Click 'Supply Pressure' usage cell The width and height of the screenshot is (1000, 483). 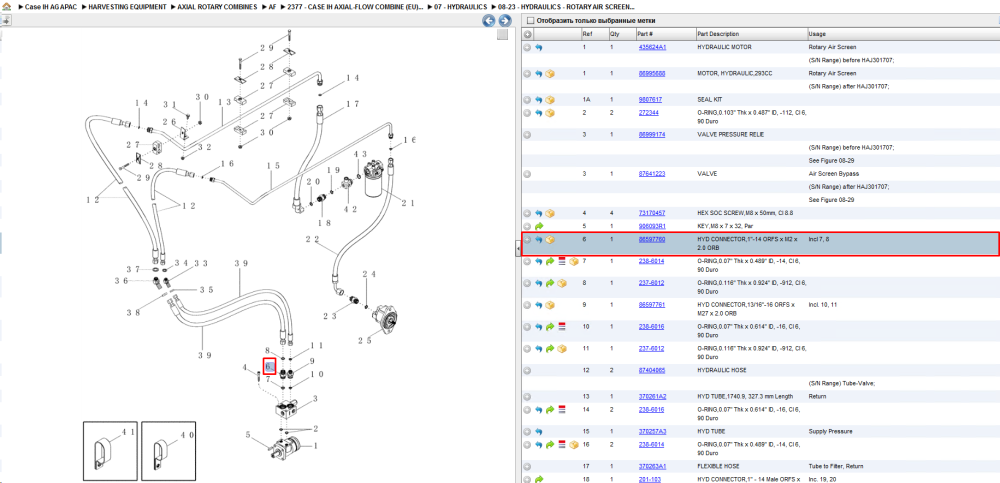point(830,431)
